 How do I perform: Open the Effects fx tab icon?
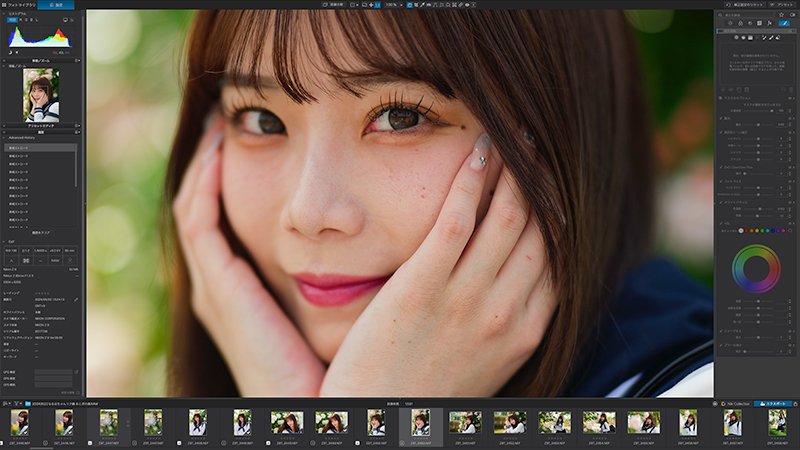tap(769, 23)
